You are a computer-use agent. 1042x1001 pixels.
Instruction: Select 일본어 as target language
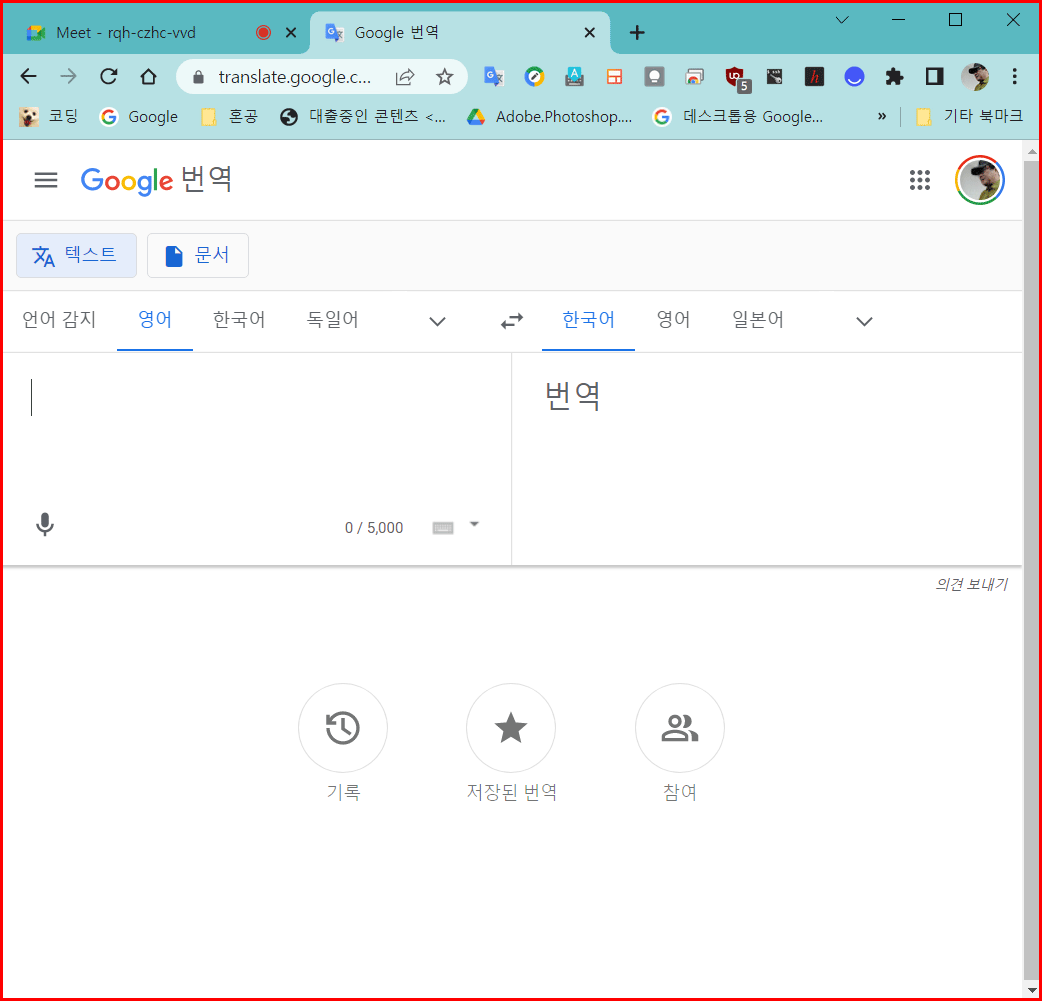[x=758, y=320]
